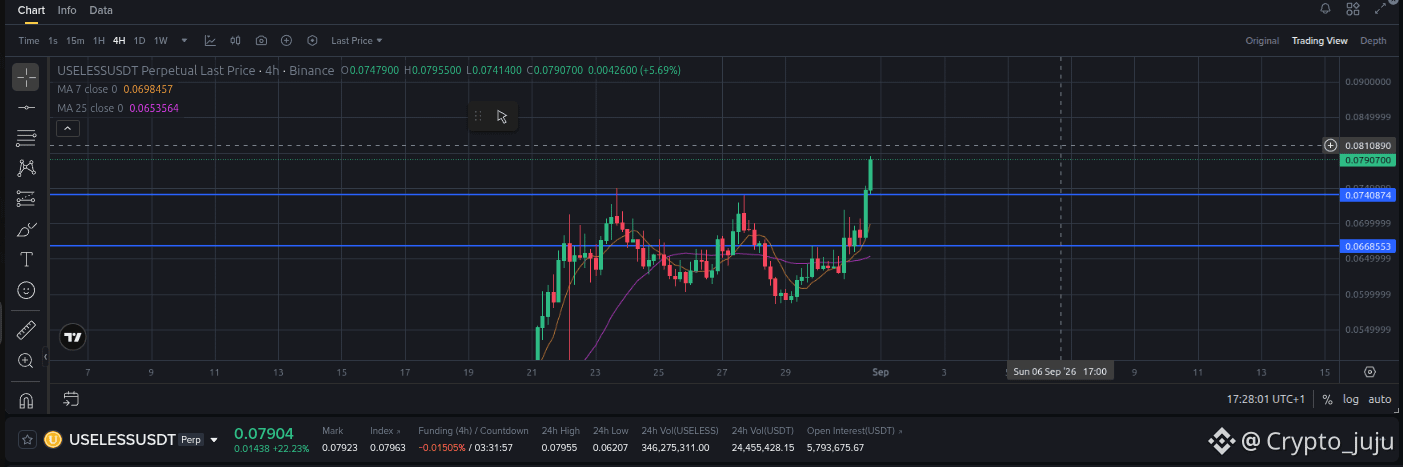Open the technical indicators chart icon
This screenshot has height=467, width=1403.
210,41
